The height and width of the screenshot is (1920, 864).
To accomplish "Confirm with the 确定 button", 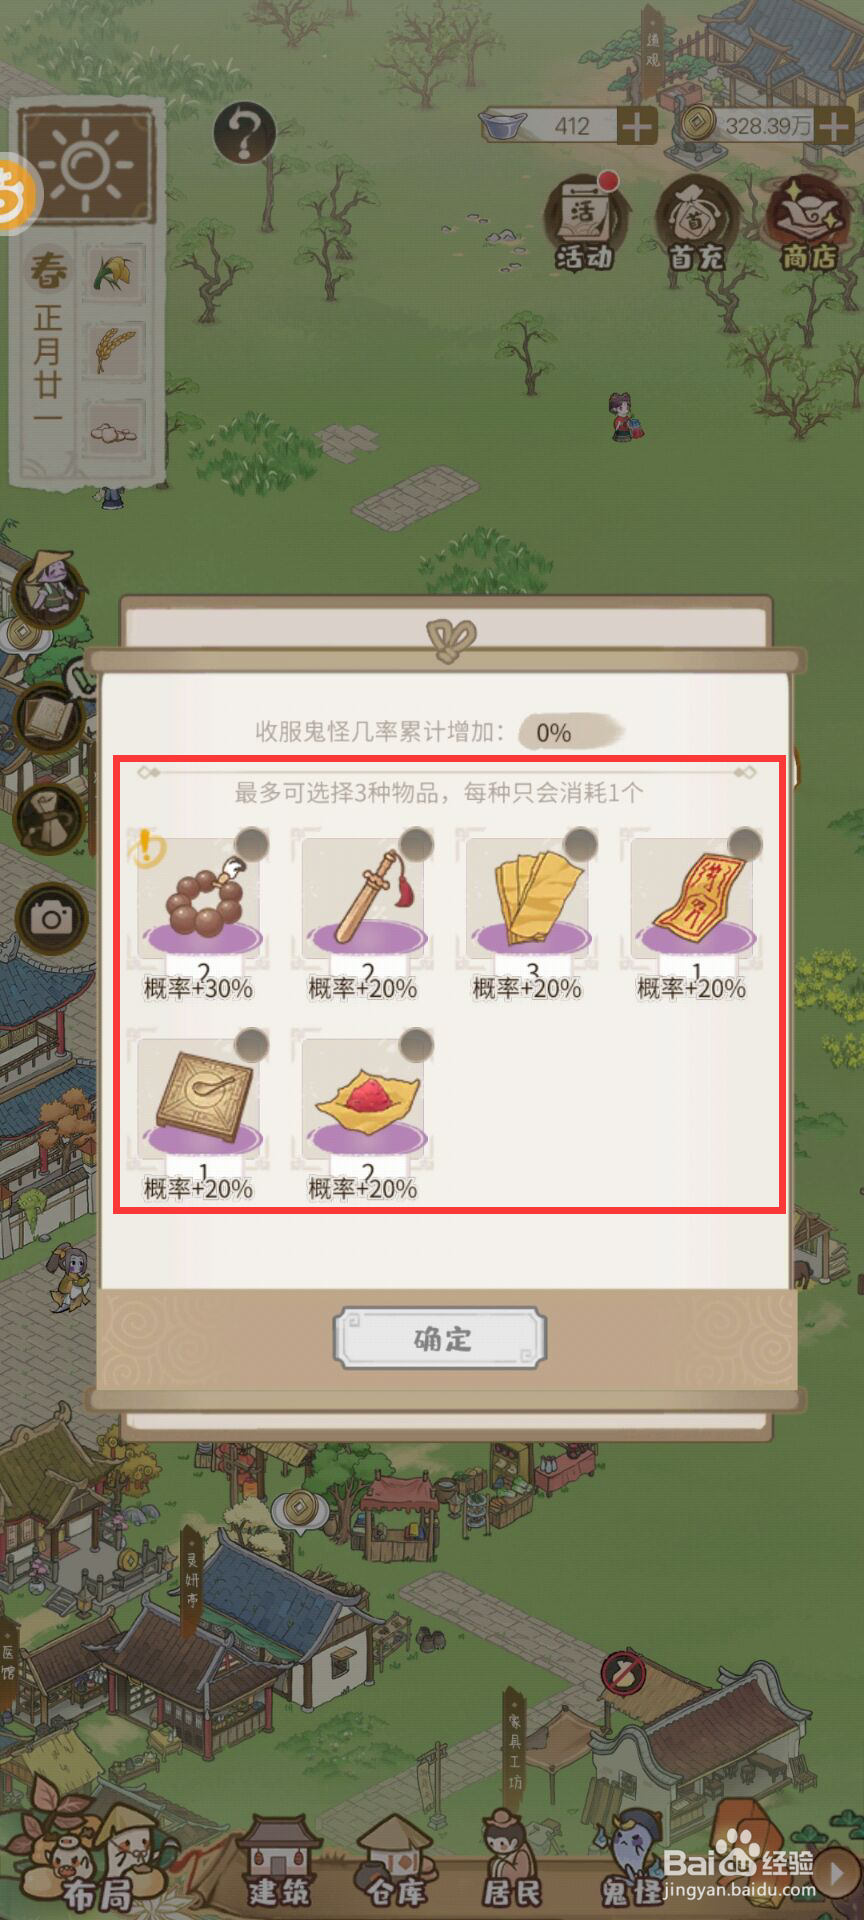I will pyautogui.click(x=440, y=1338).
